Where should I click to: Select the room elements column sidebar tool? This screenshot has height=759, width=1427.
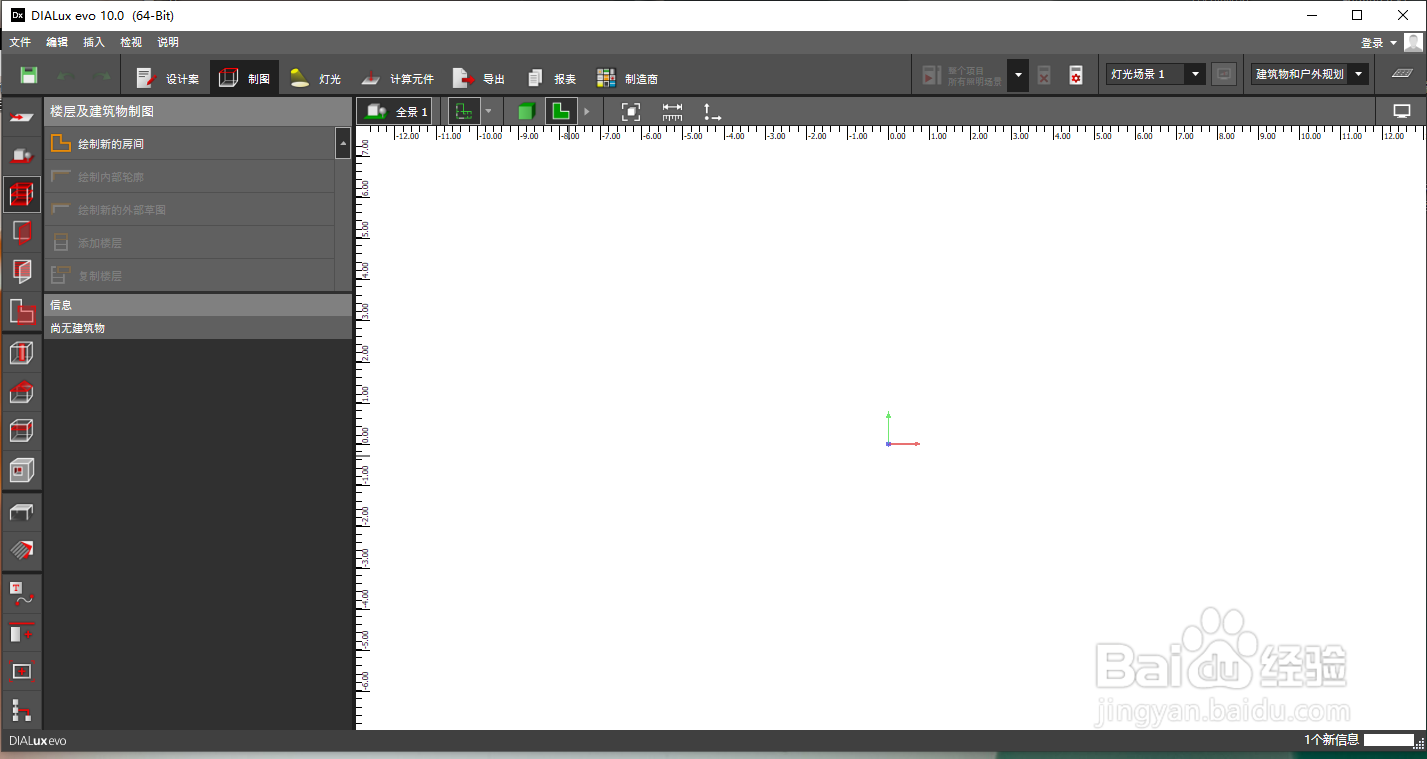coord(22,353)
